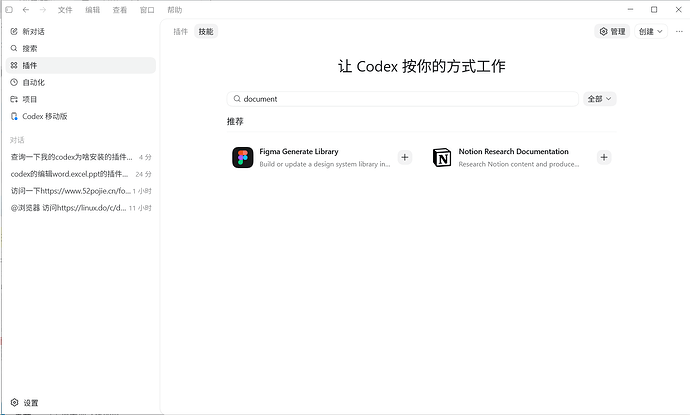Close the Codex window

pos(679,9)
